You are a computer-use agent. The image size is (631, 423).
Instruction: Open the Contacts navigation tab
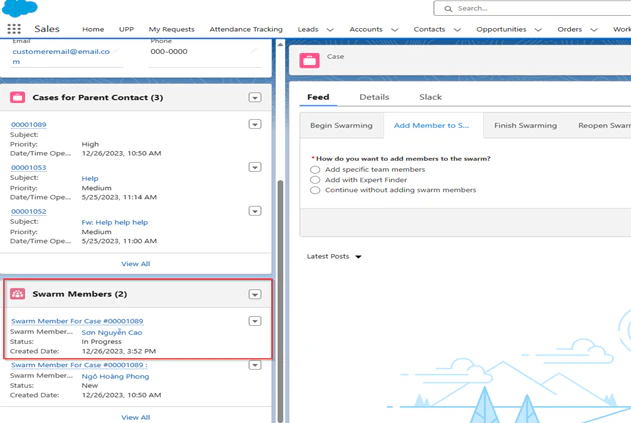[x=429, y=29]
